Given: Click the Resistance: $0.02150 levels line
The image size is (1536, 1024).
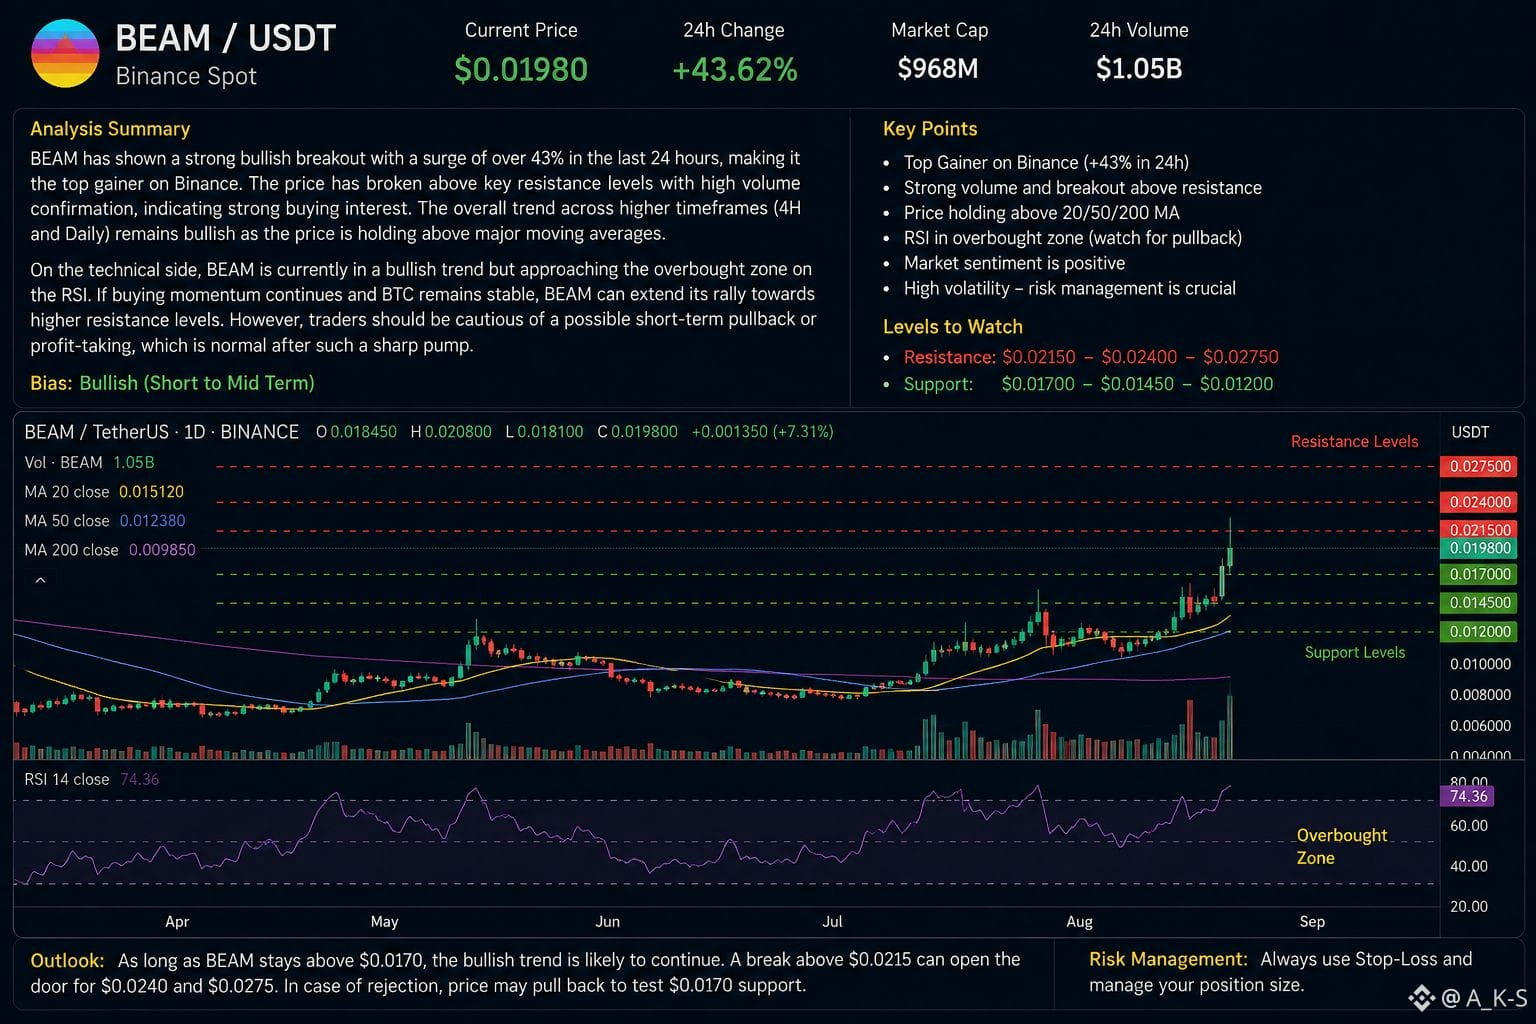Looking at the screenshot, I should point(1090,357).
